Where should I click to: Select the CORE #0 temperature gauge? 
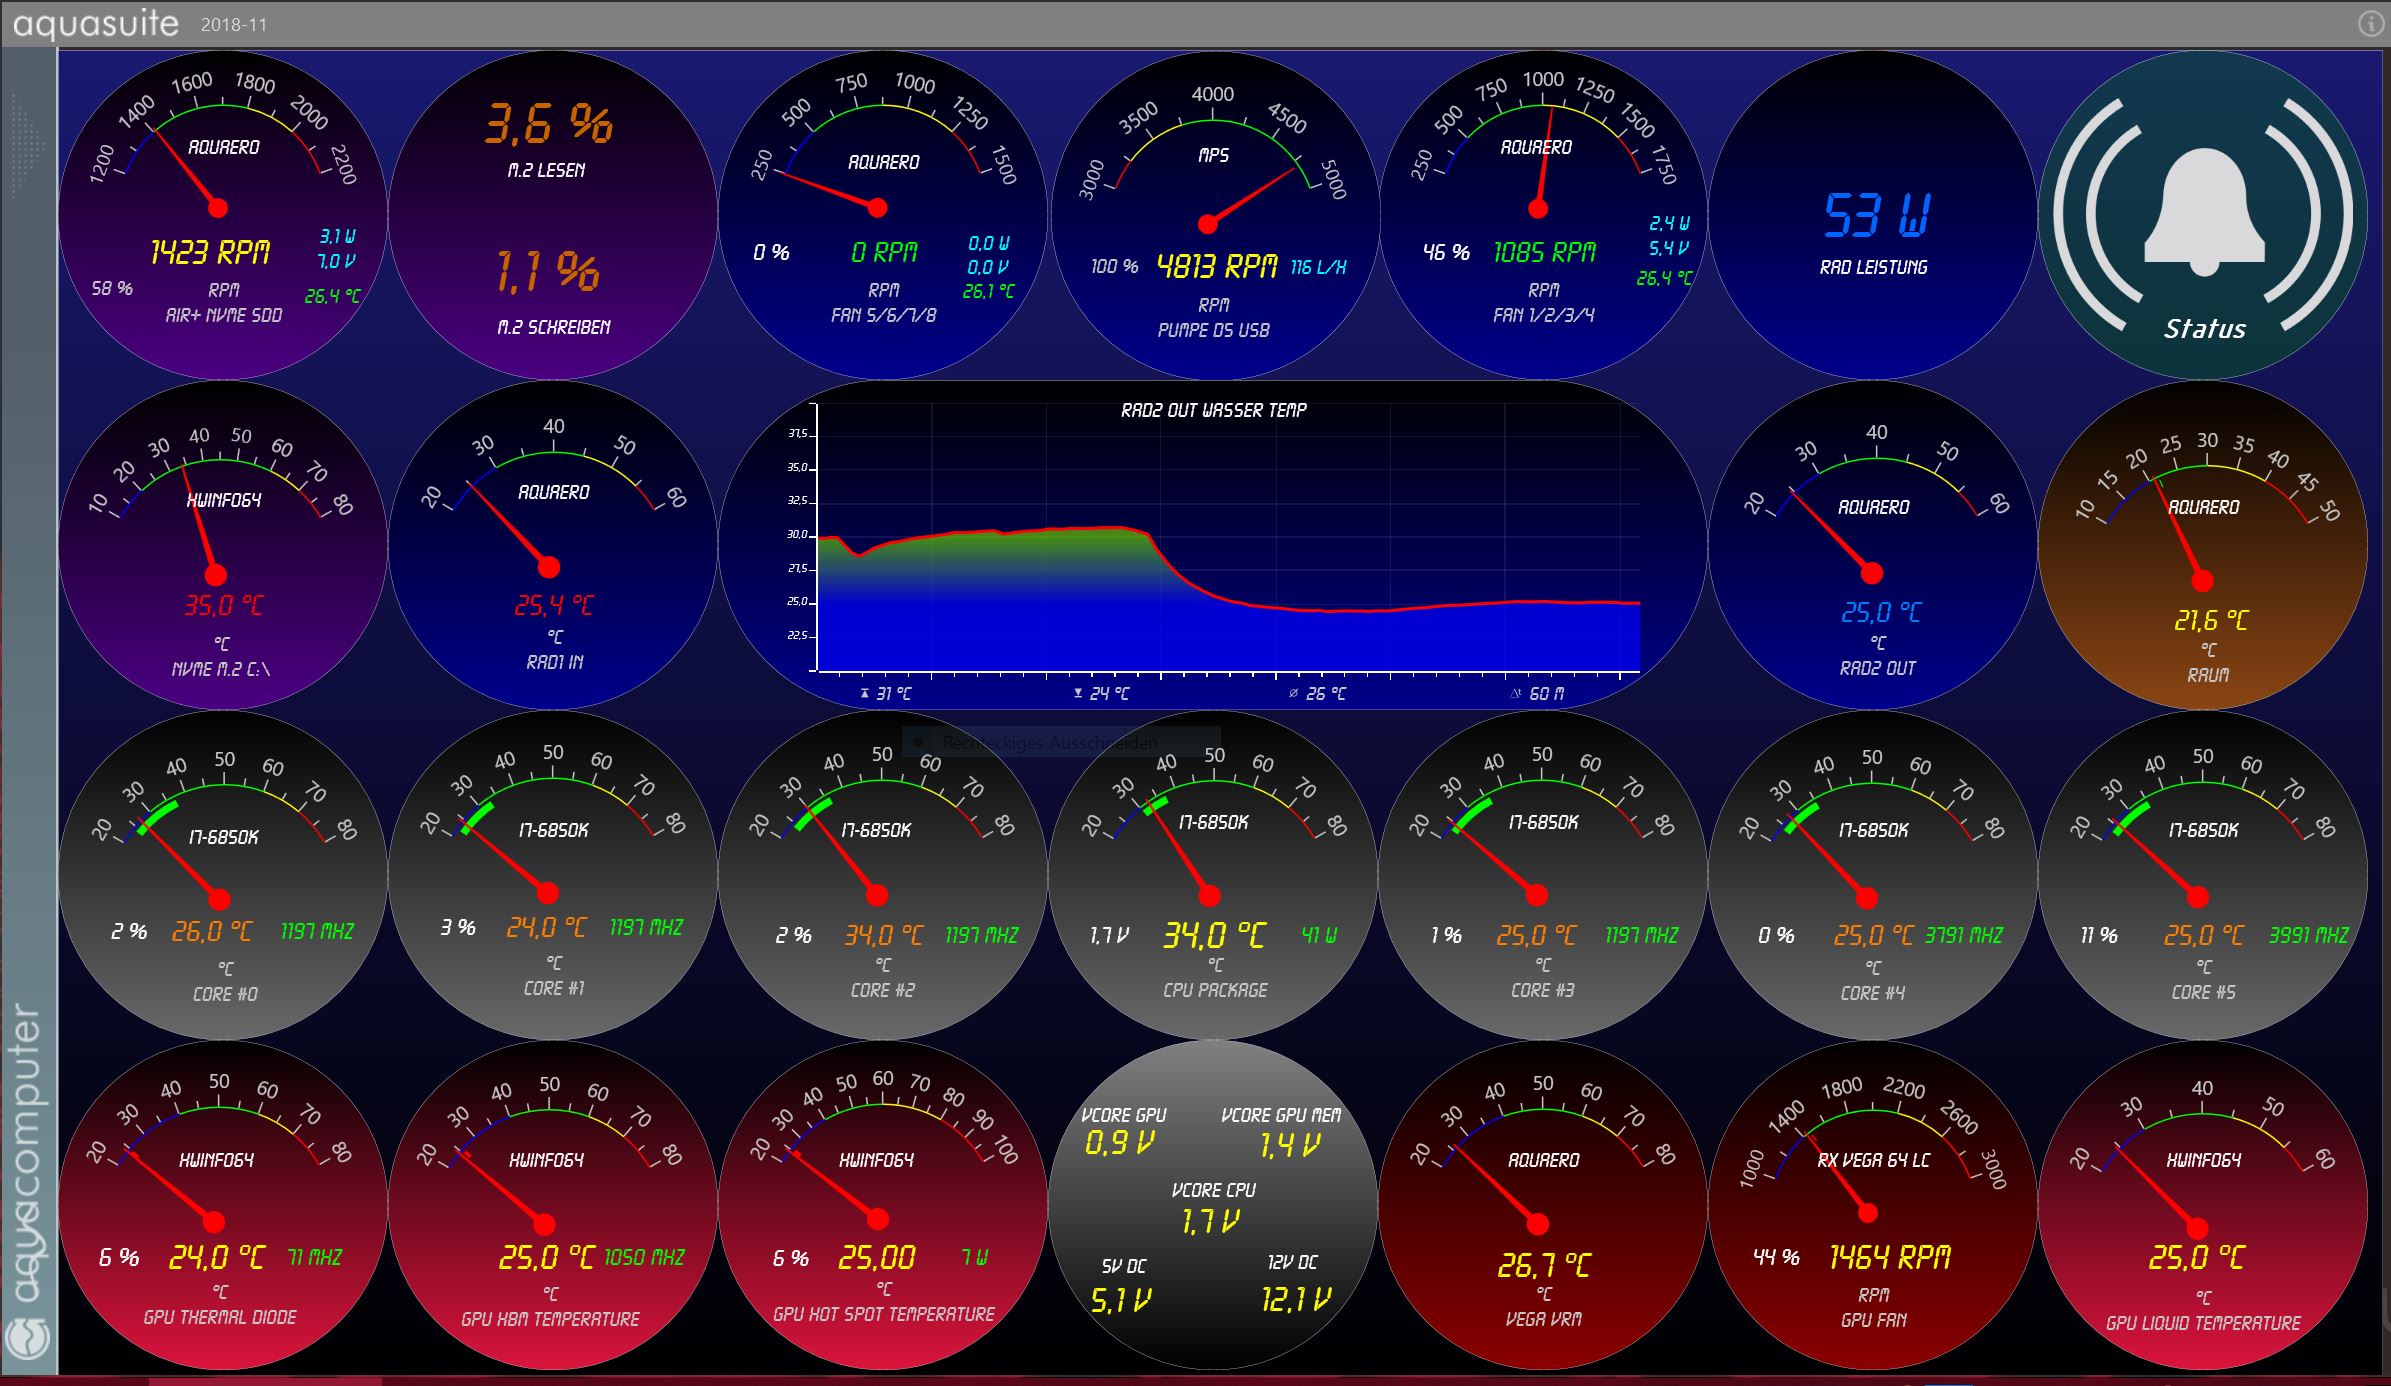222,875
